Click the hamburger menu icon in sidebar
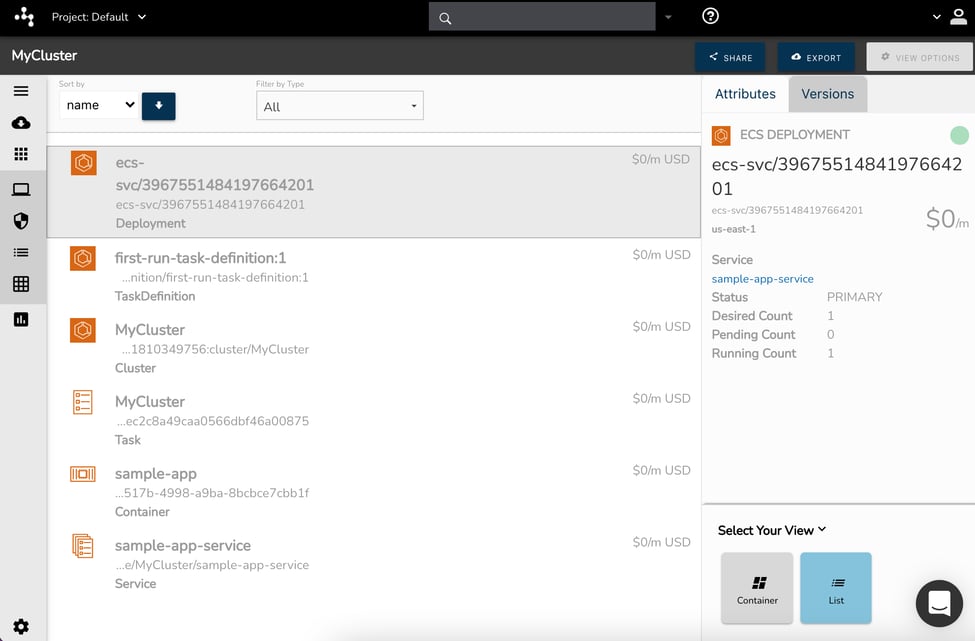 (x=21, y=91)
